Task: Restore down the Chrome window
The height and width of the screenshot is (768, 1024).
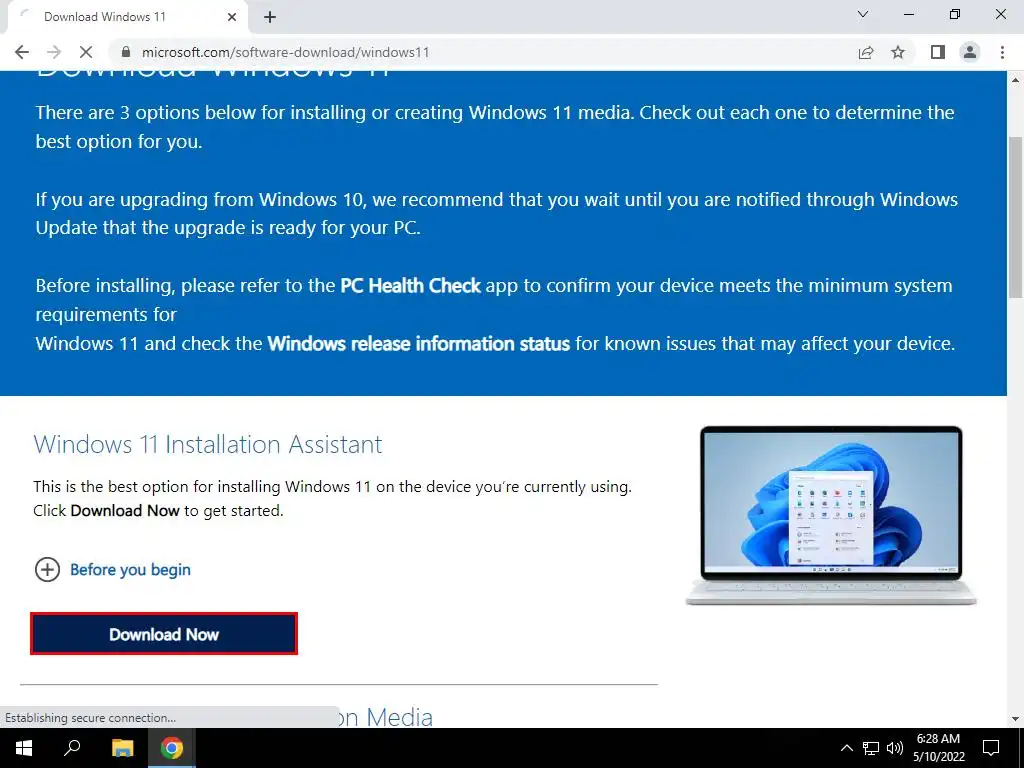Action: click(955, 14)
